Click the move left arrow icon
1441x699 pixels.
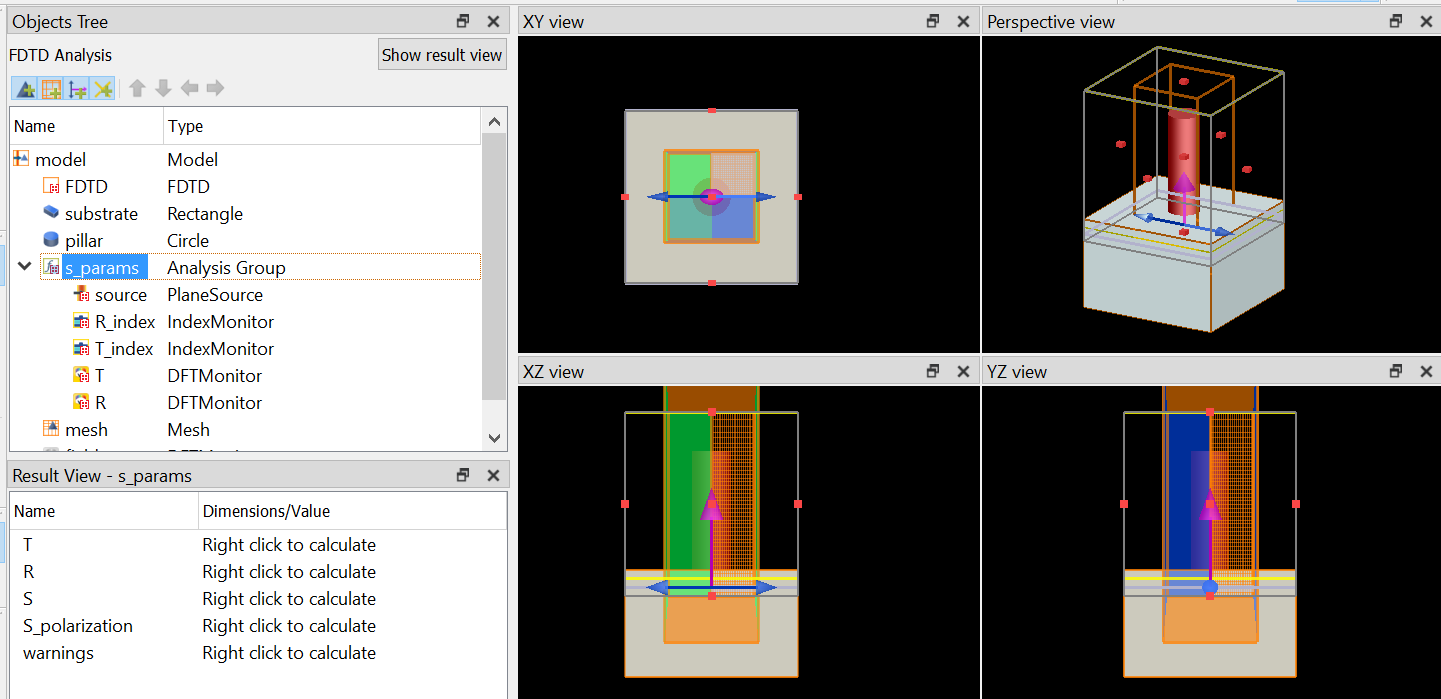click(x=189, y=88)
